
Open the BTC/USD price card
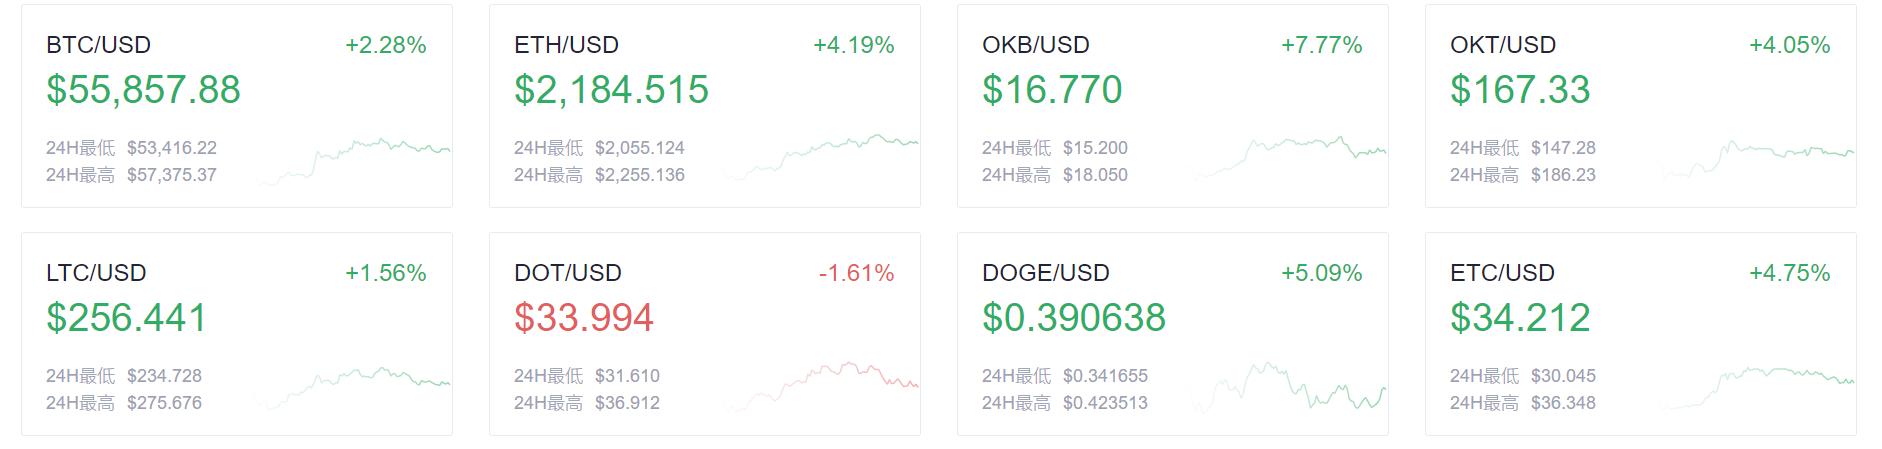[237, 106]
